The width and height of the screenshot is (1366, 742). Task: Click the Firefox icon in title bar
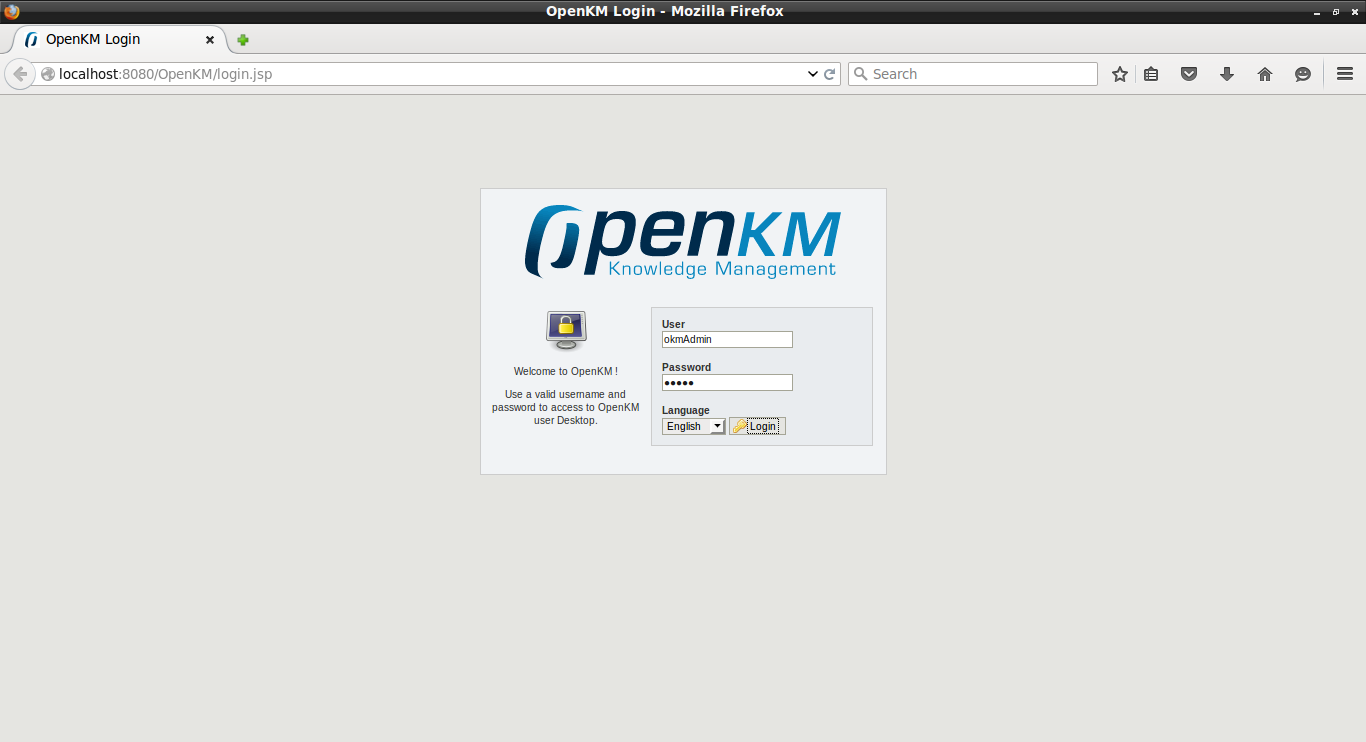(12, 12)
